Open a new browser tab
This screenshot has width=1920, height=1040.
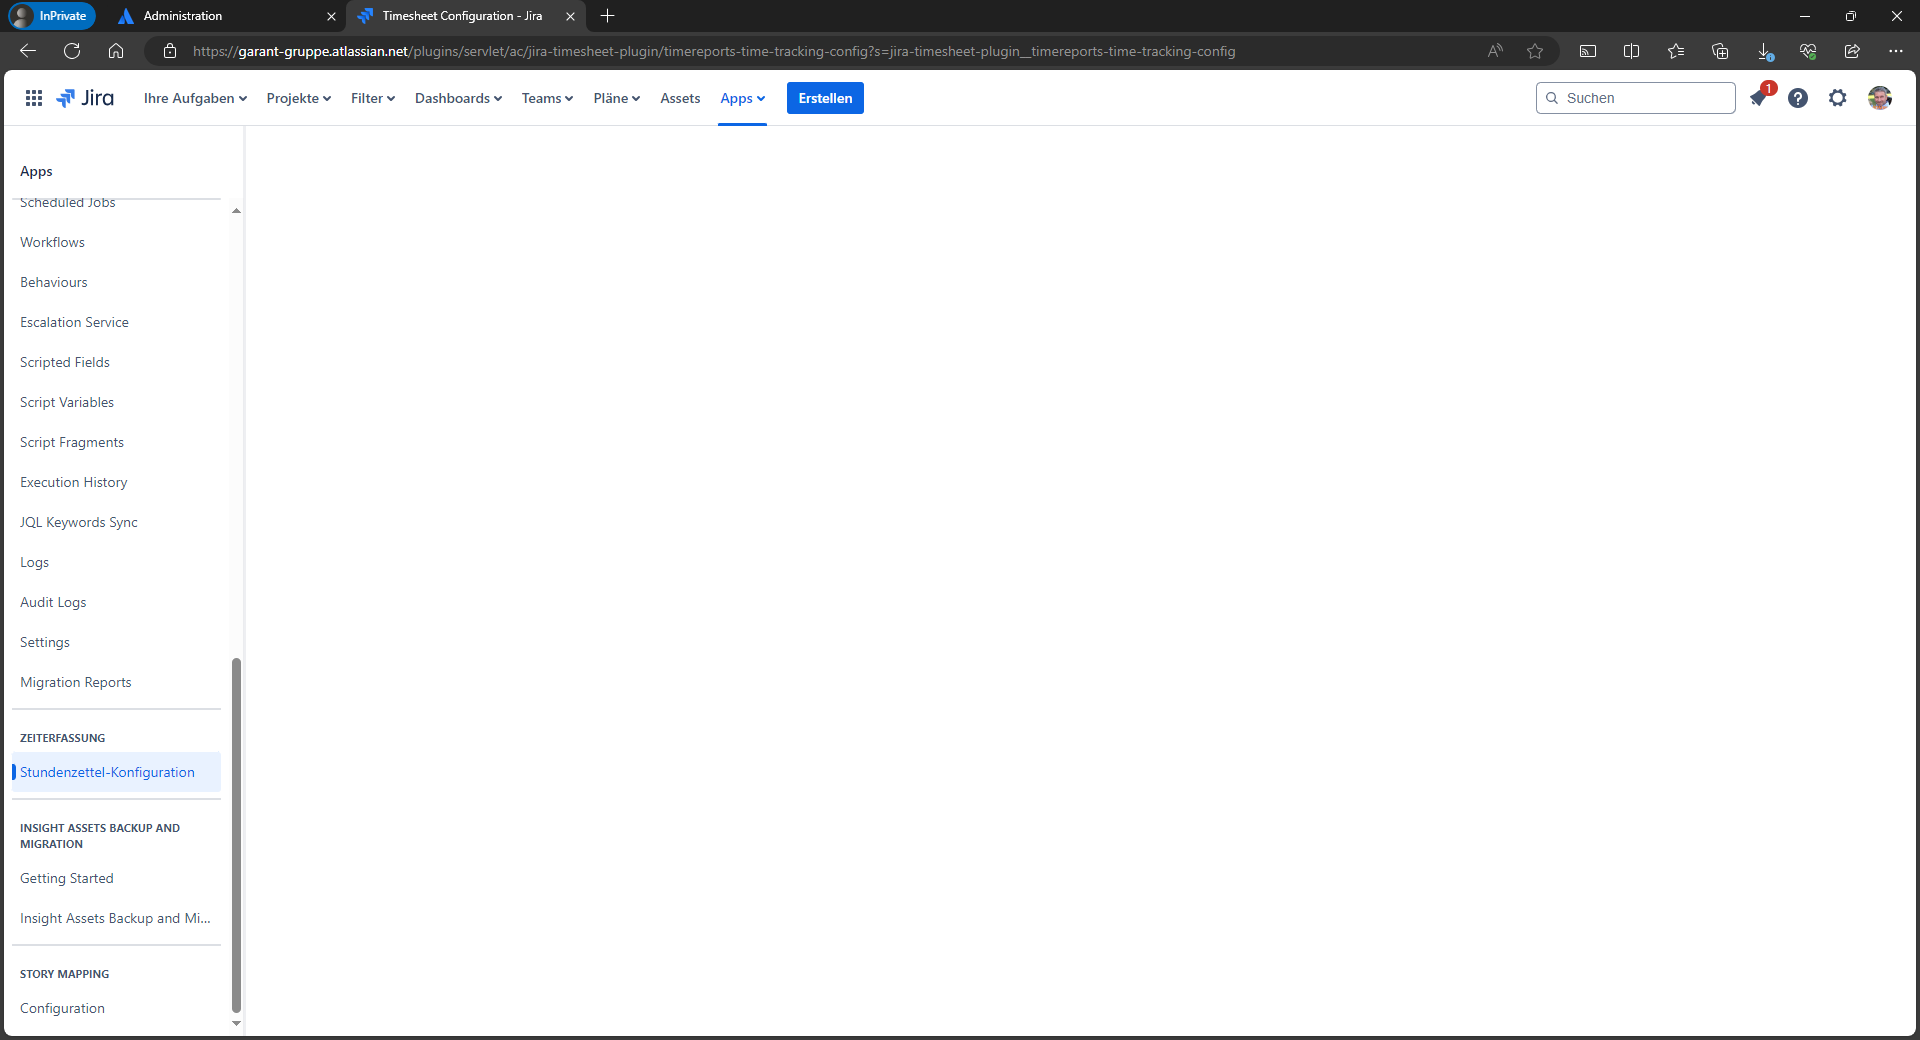607,16
